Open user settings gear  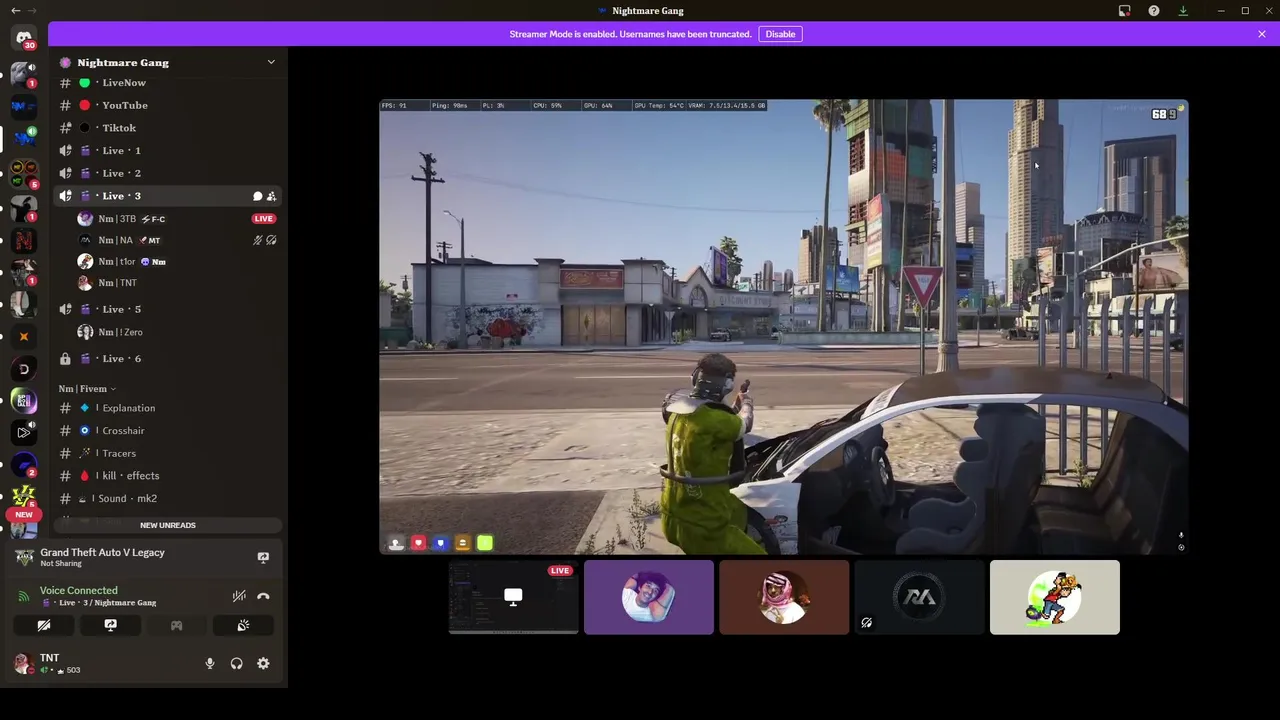pyautogui.click(x=263, y=663)
